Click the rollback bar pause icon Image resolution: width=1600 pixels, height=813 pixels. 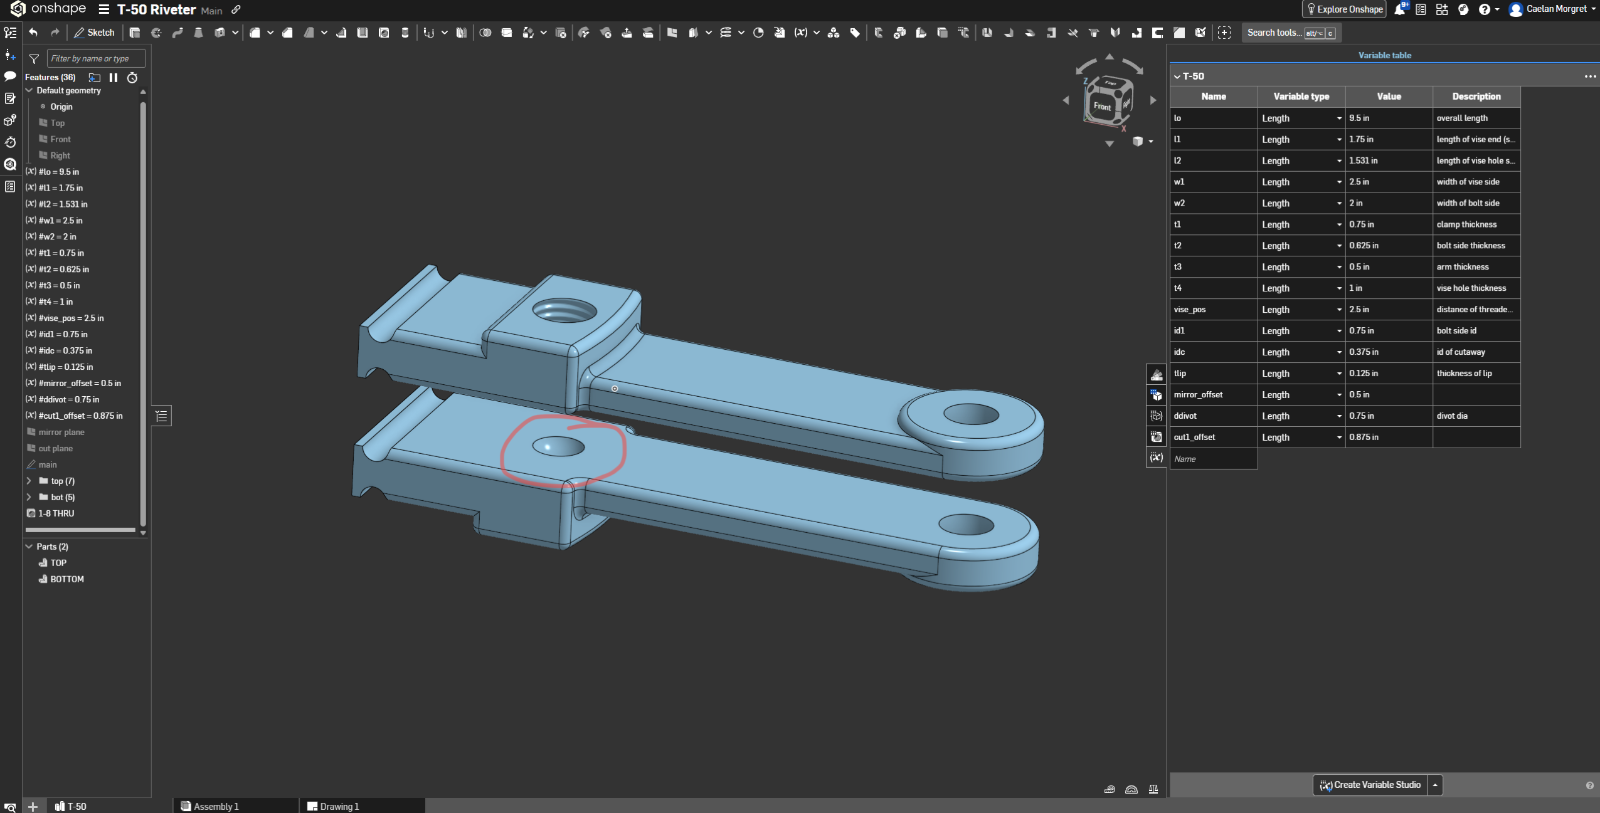(113, 77)
